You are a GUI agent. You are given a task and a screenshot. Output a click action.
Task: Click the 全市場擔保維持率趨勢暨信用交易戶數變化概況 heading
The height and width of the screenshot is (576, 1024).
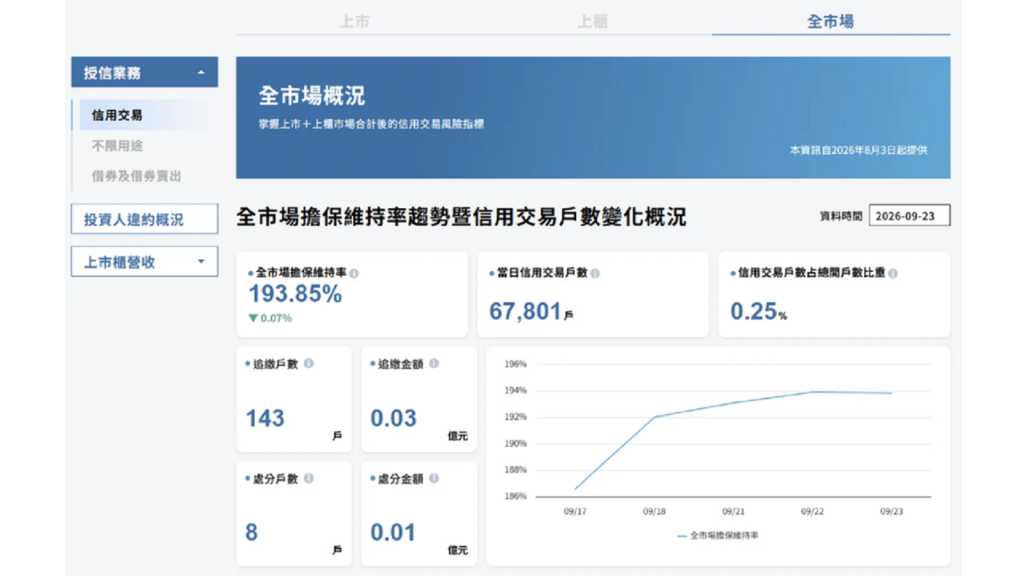coord(461,217)
